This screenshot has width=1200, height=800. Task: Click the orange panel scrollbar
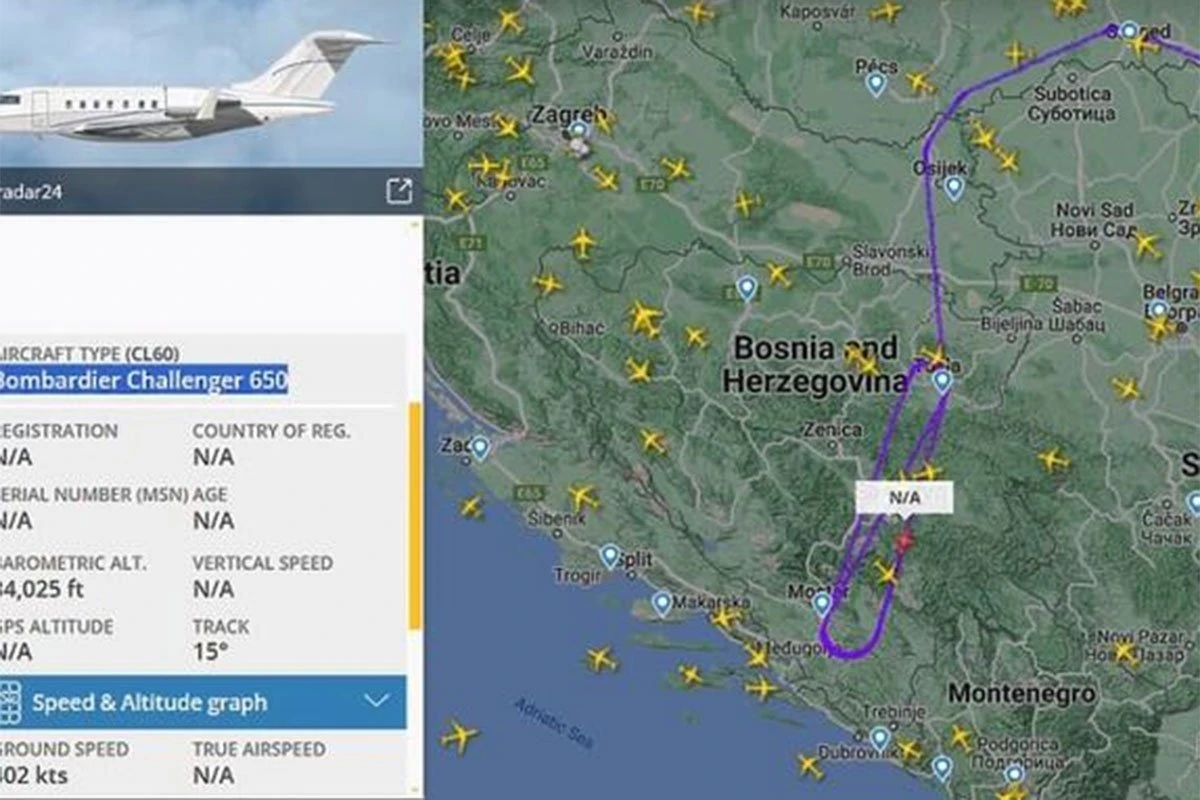tap(415, 517)
